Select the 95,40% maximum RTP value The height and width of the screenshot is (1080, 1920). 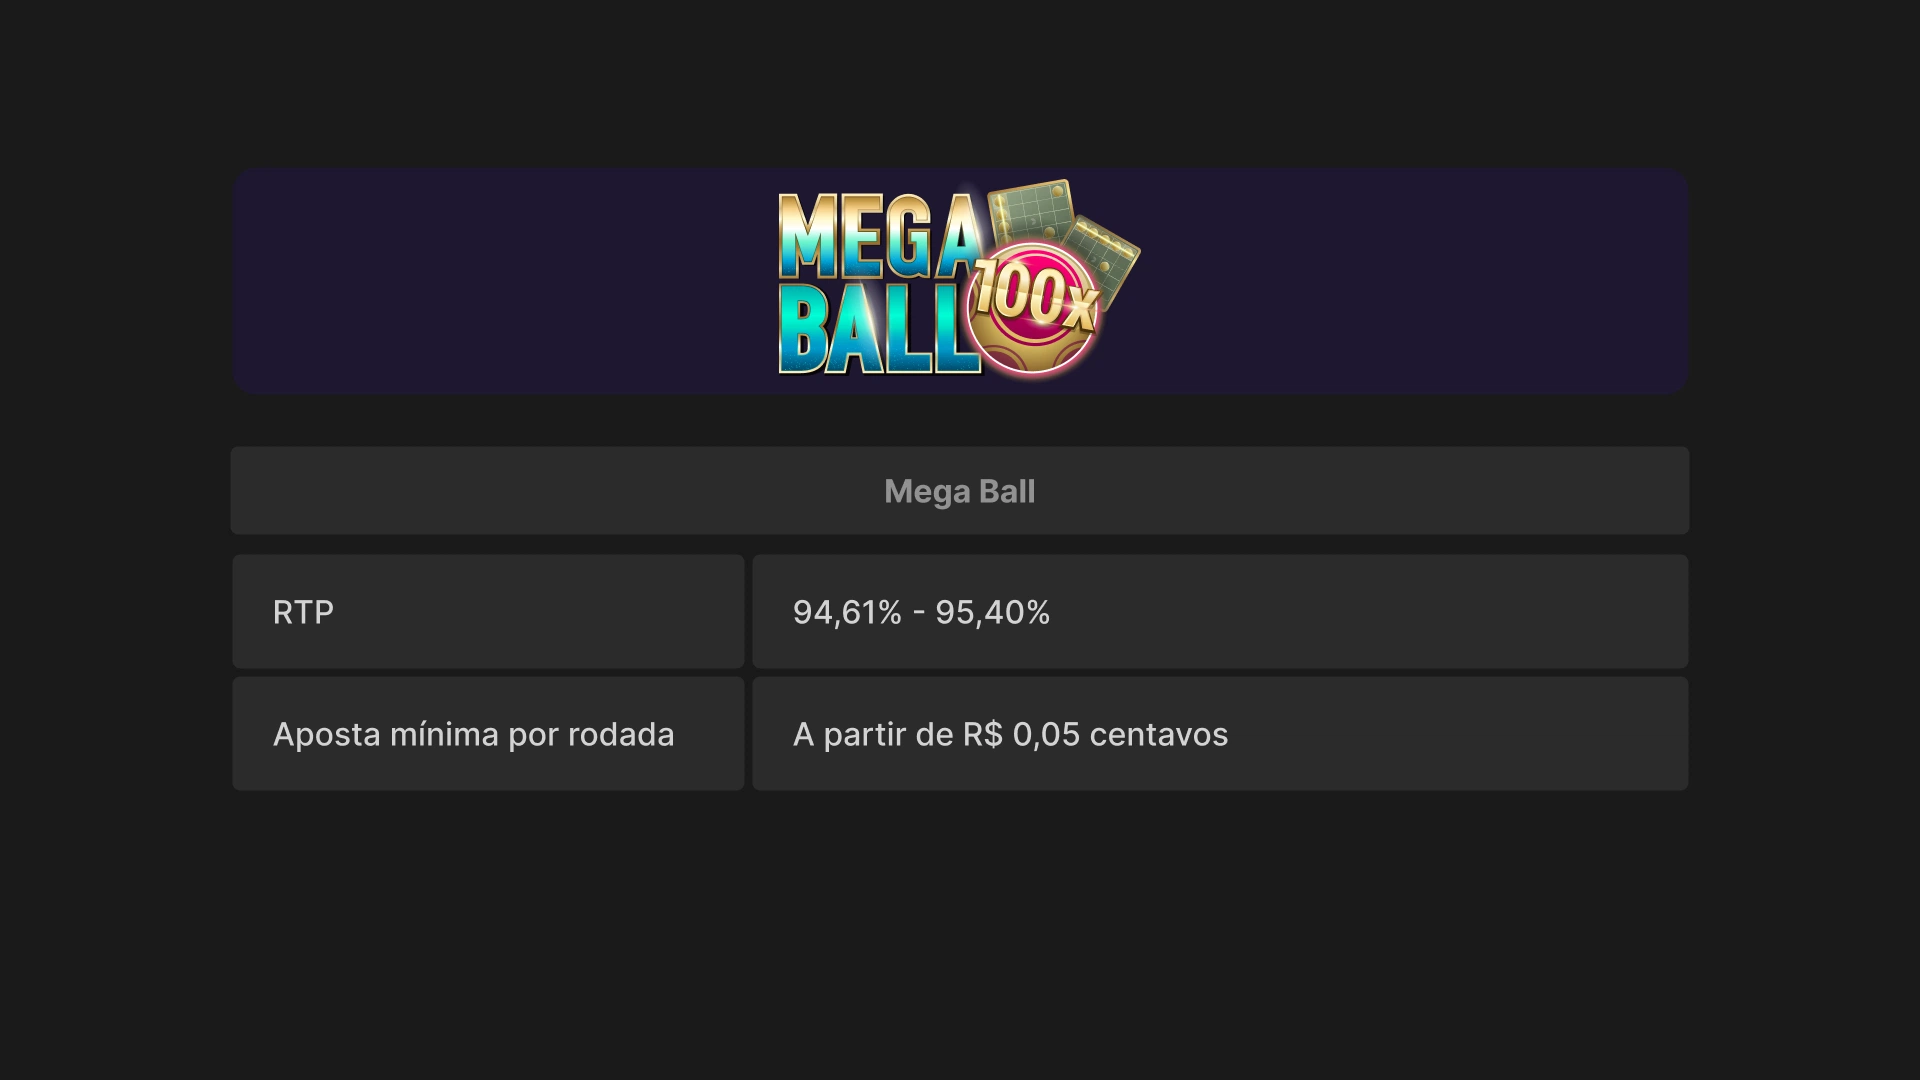point(992,612)
